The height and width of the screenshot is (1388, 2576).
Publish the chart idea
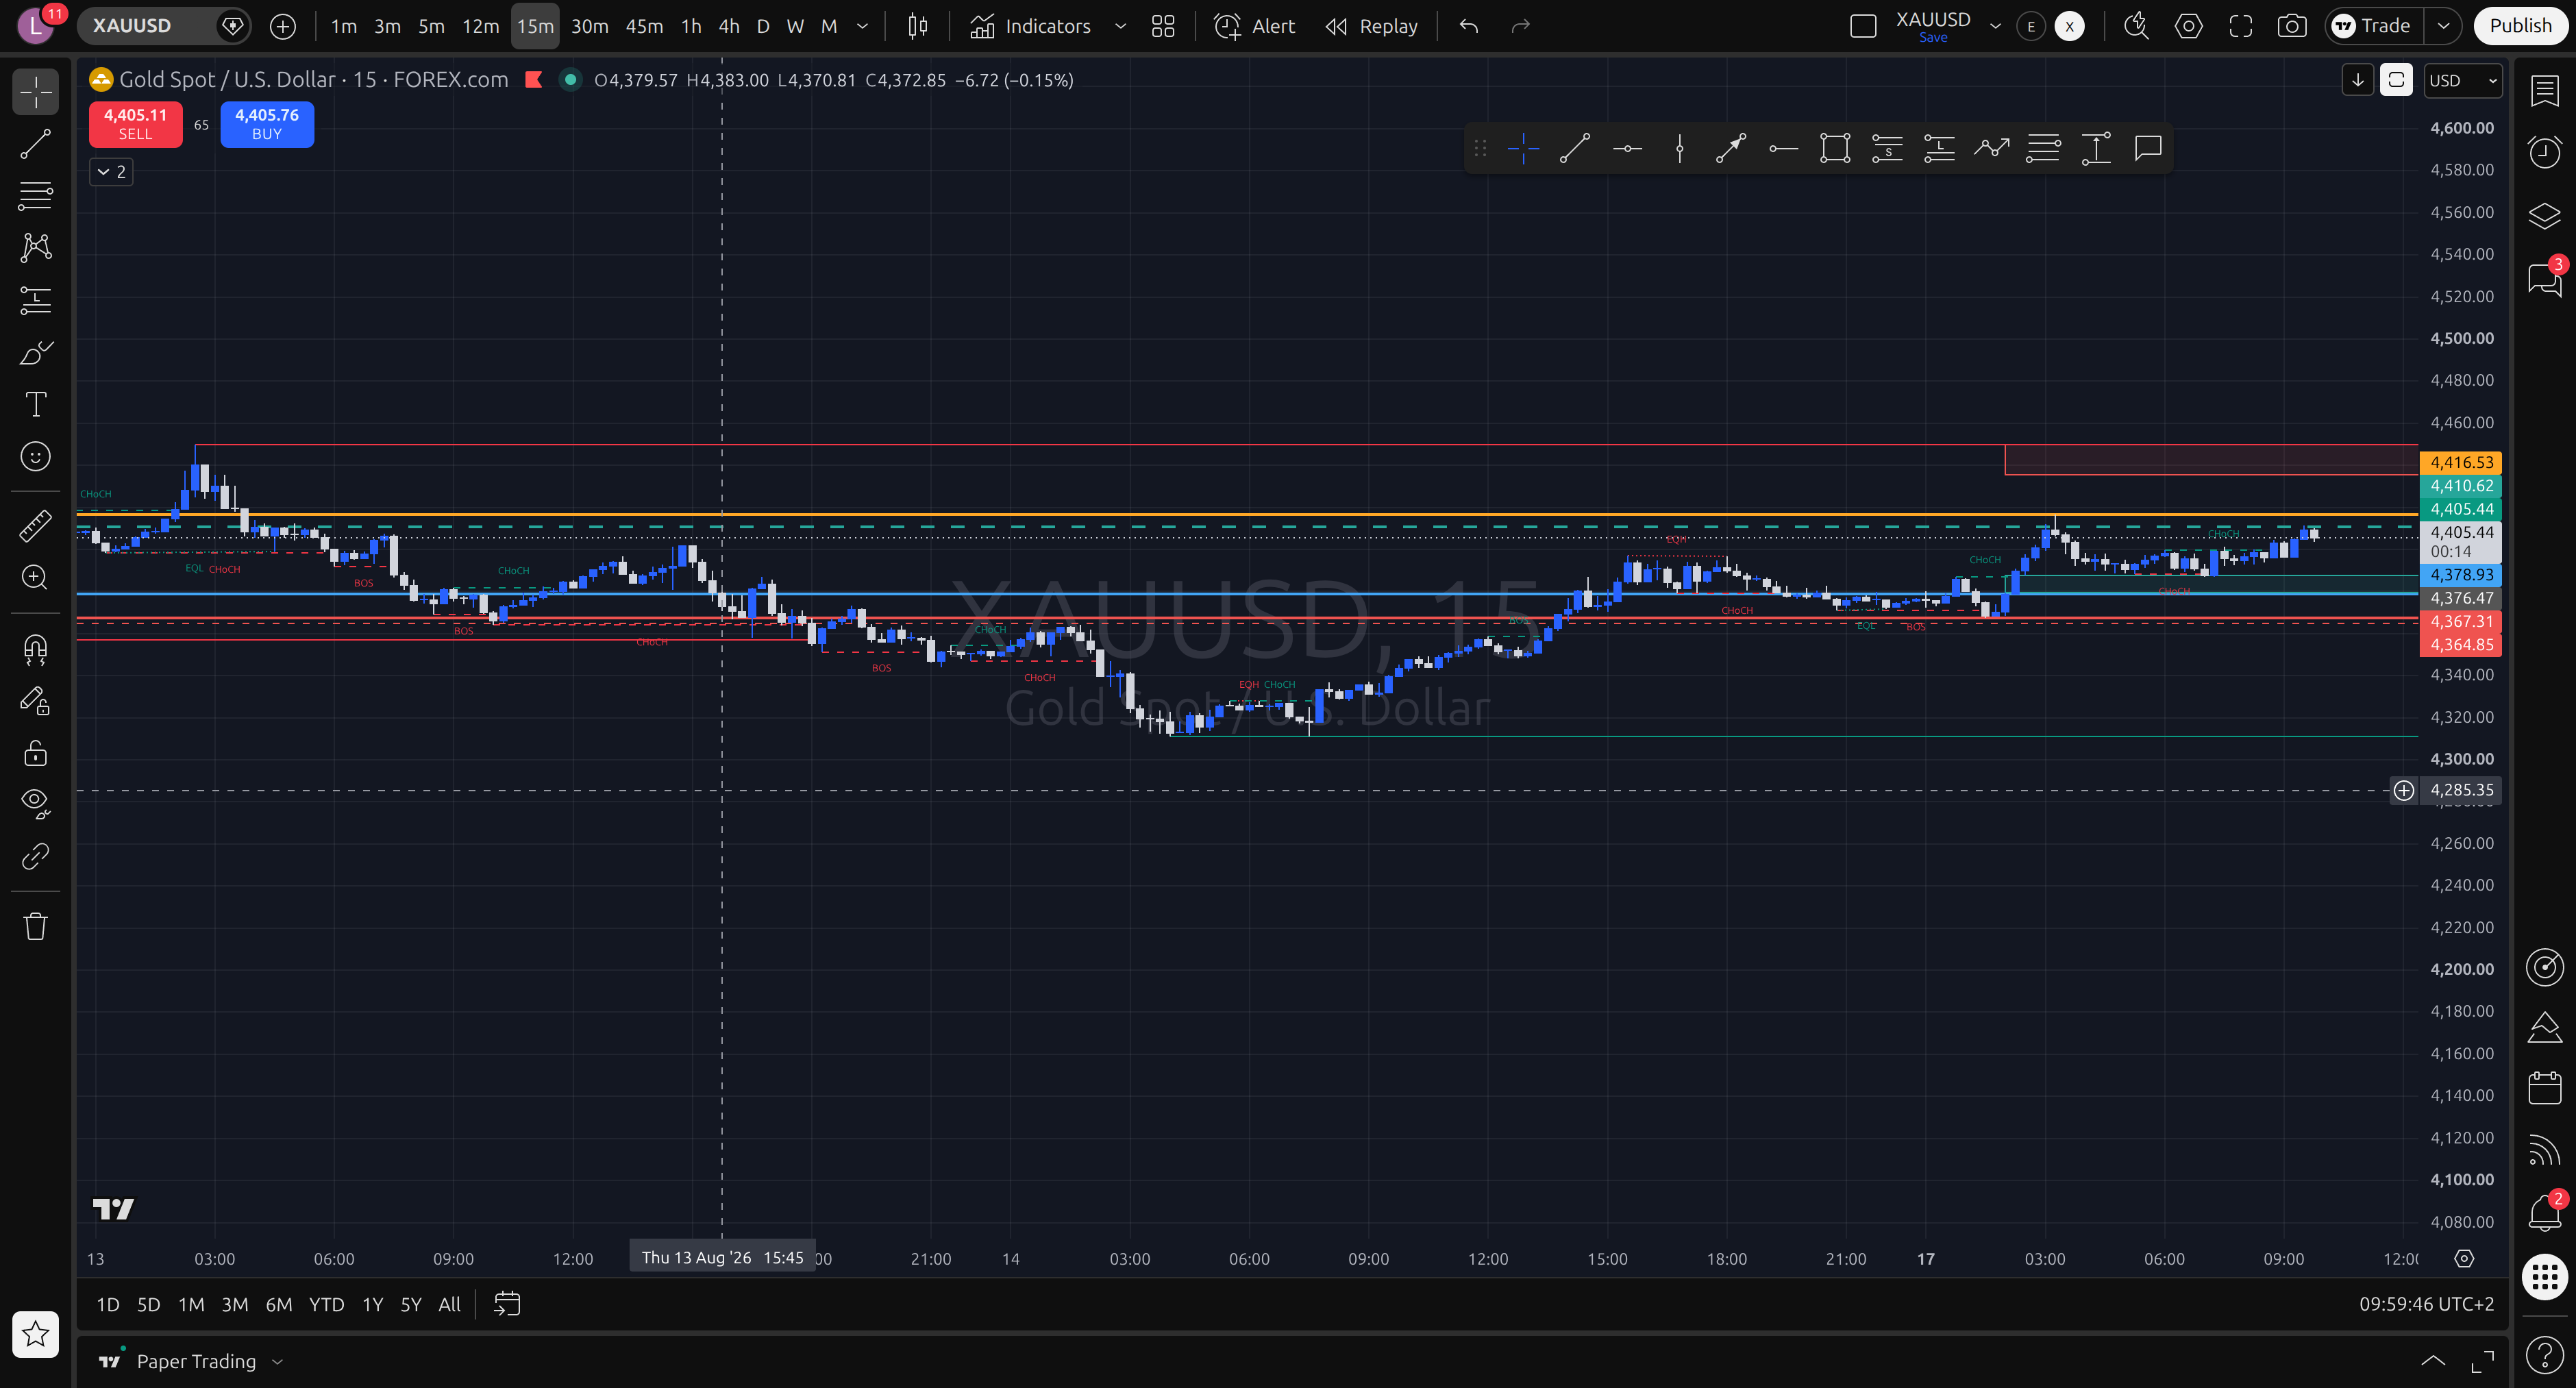[x=2520, y=26]
